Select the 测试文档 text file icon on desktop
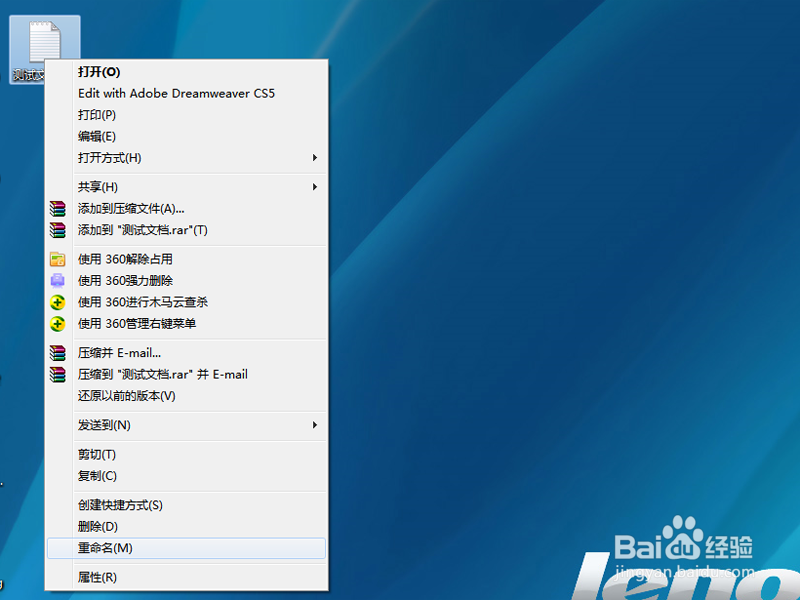 [44, 49]
